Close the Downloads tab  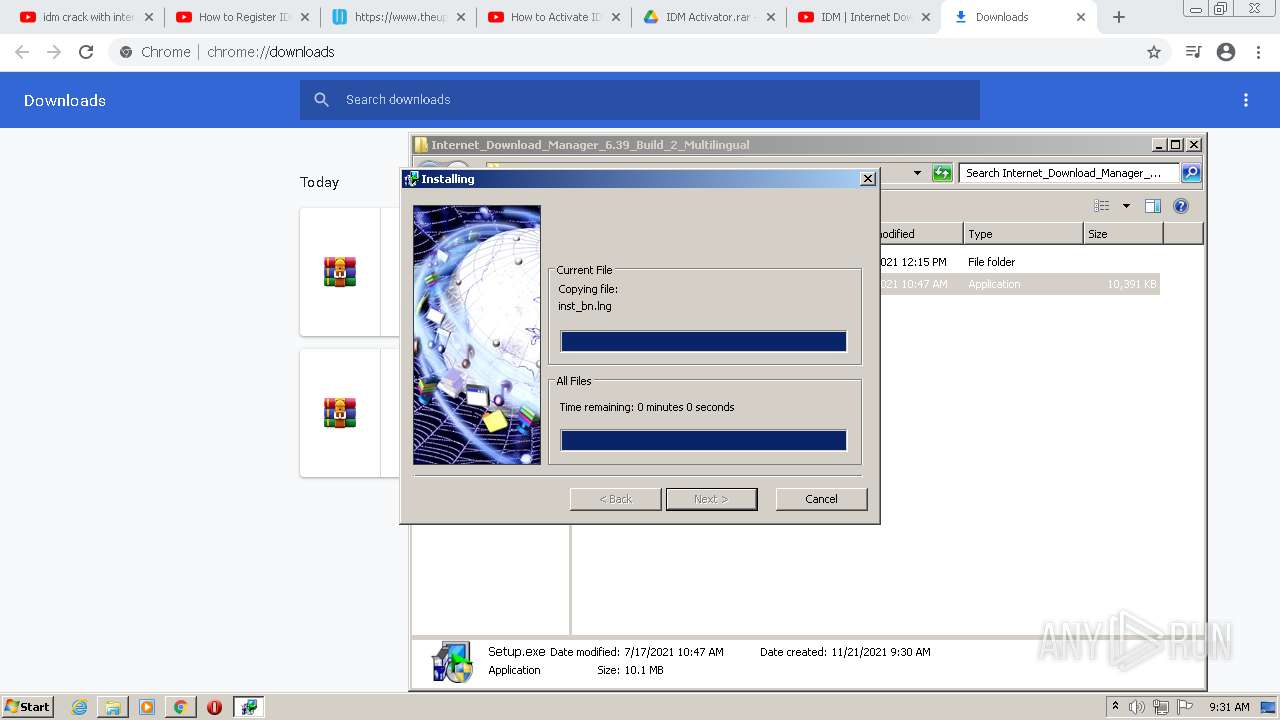coord(1081,17)
